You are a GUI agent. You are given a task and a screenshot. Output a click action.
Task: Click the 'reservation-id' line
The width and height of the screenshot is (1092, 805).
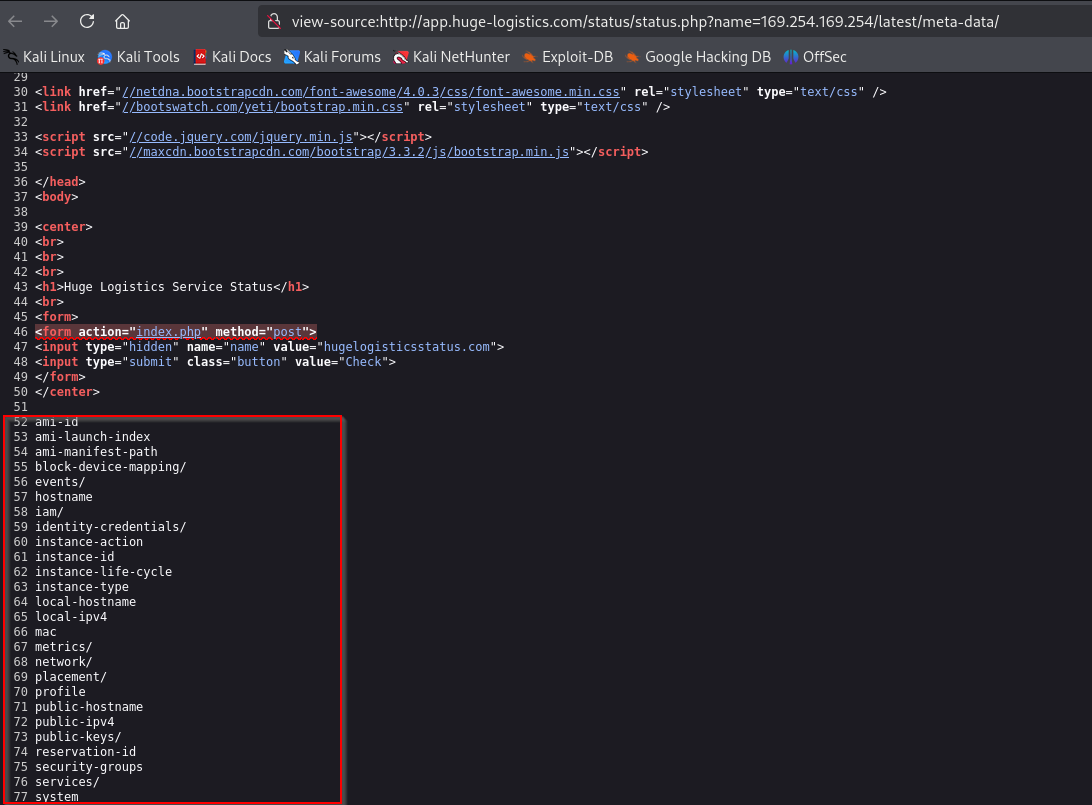[86, 752]
